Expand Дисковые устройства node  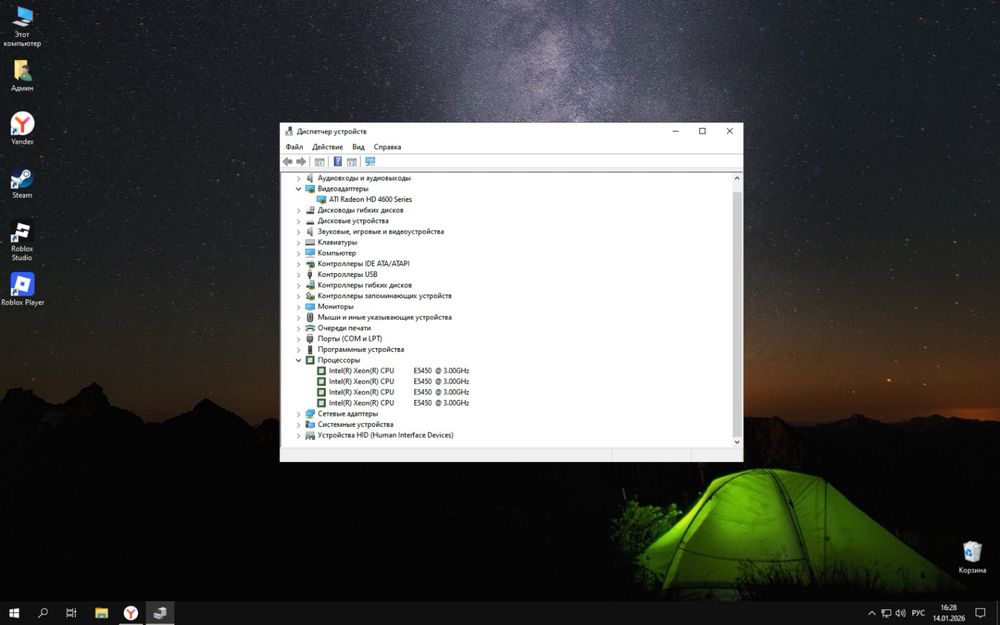(298, 221)
